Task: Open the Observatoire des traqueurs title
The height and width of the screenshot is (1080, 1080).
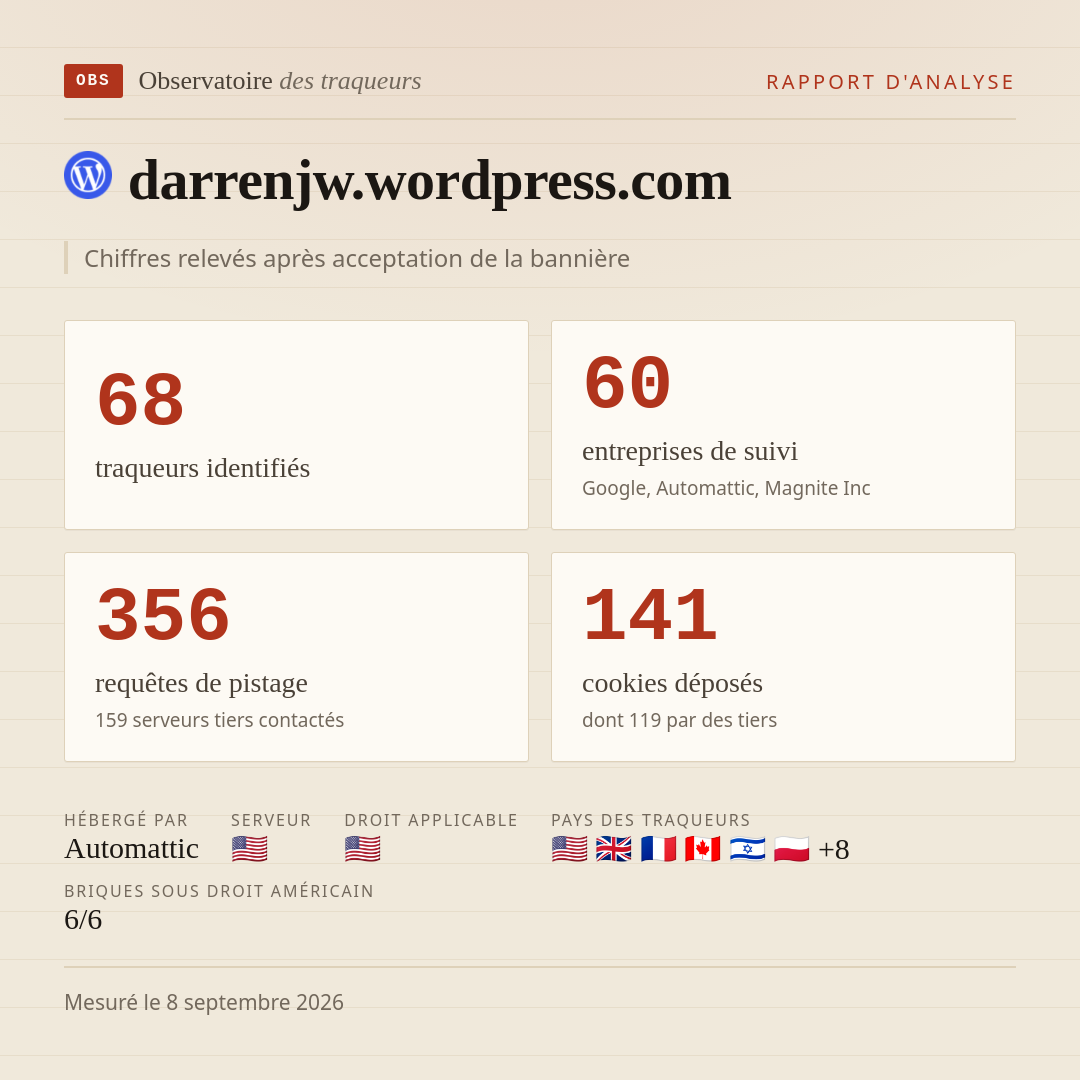Action: (280, 81)
